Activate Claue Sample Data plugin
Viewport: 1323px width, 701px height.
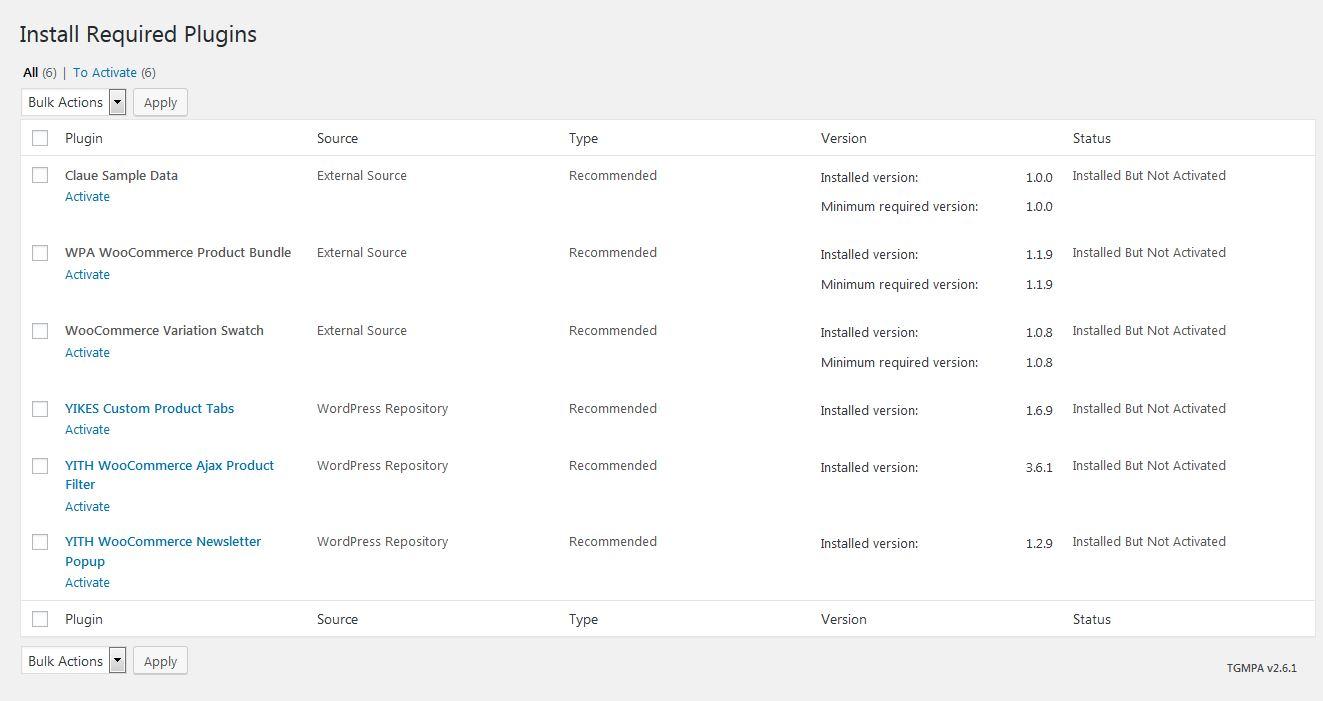(x=87, y=196)
